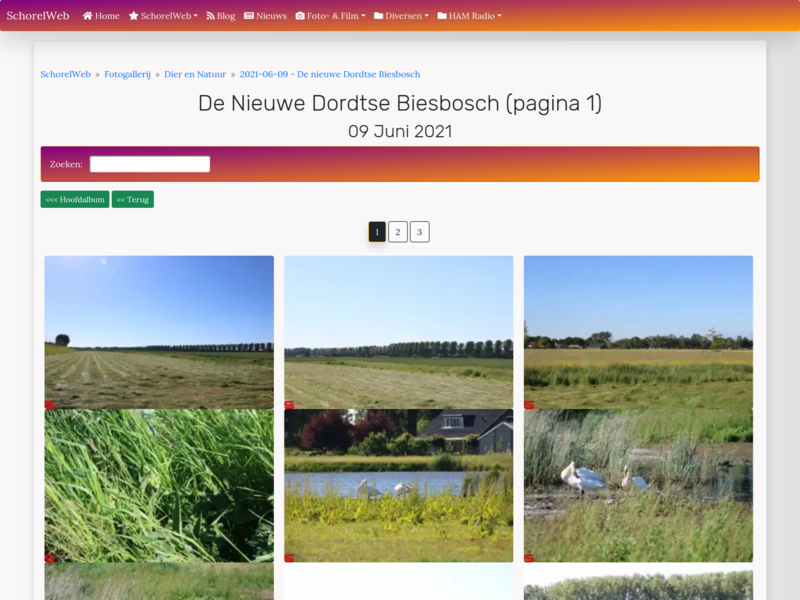Click the newspaper icon beside Nieuws
Screen dimensions: 800x600
tap(249, 16)
